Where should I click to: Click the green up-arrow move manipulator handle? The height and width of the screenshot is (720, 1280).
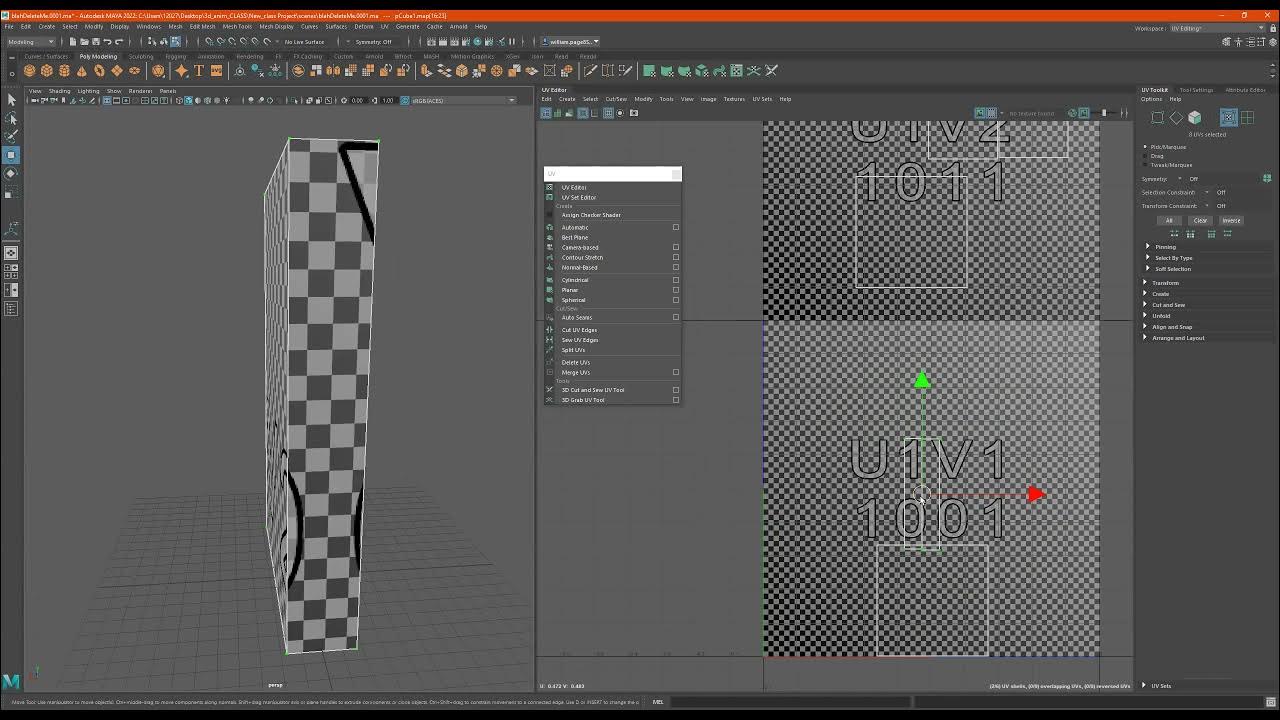click(922, 380)
